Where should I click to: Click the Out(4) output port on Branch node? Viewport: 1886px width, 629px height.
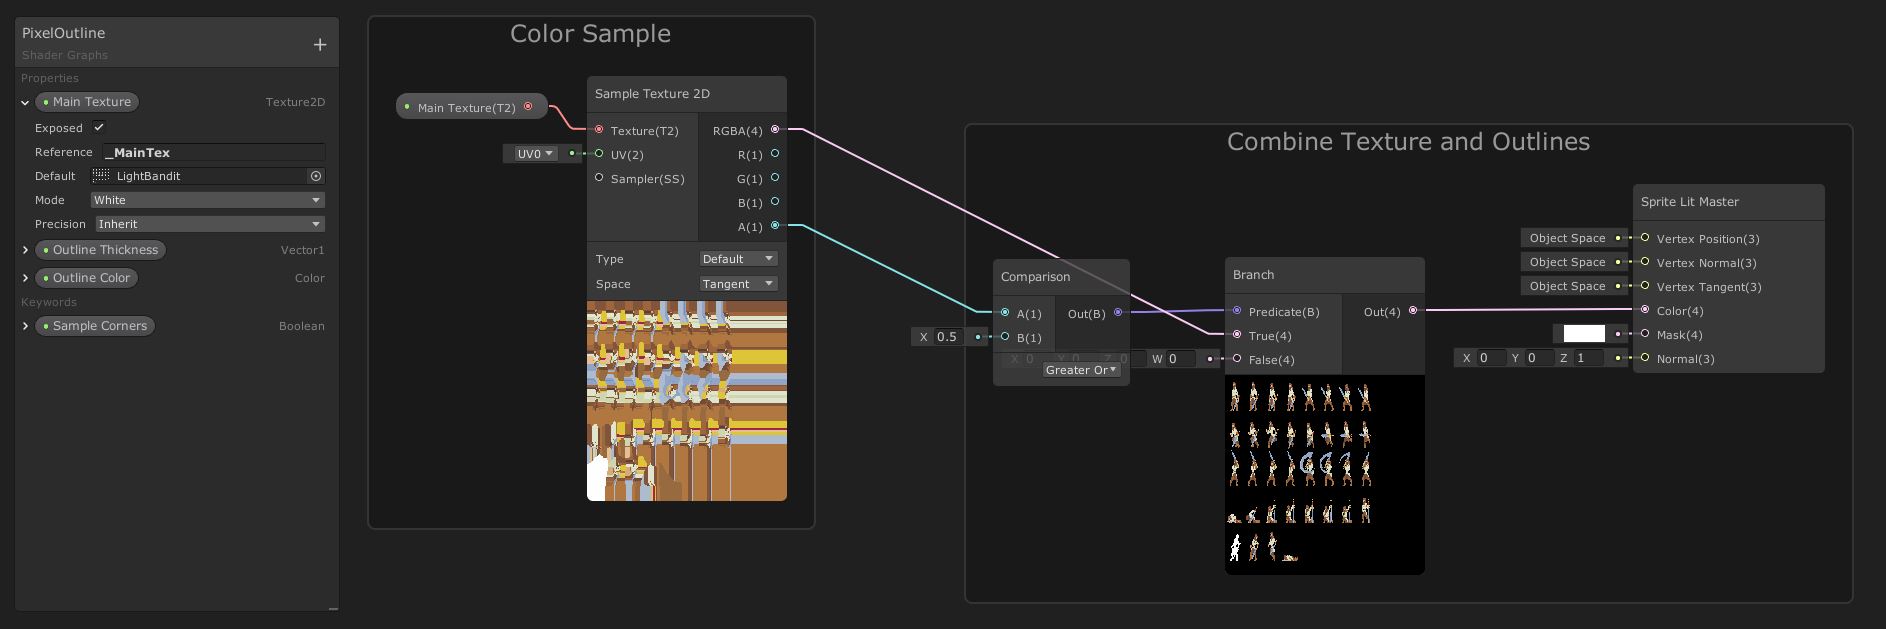point(1413,311)
